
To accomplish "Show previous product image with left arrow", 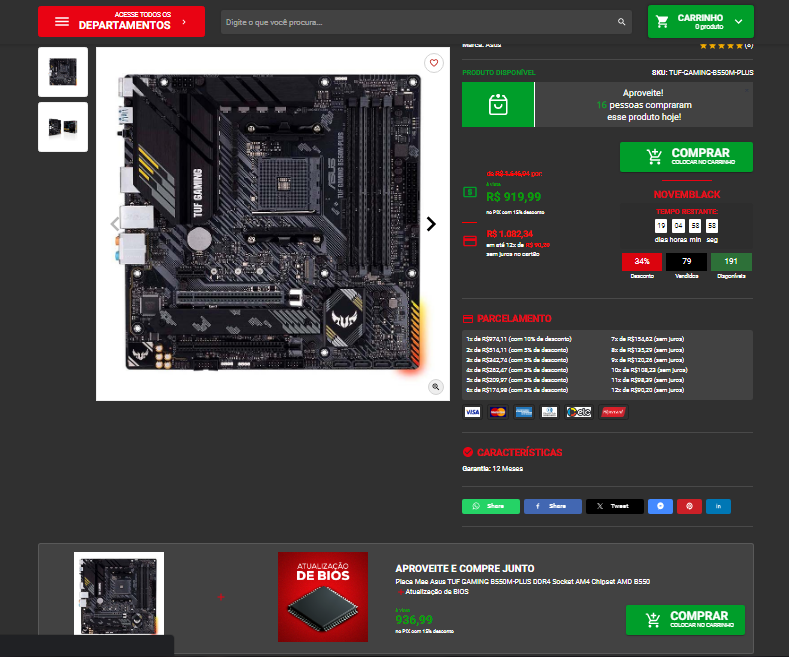I will pyautogui.click(x=115, y=224).
